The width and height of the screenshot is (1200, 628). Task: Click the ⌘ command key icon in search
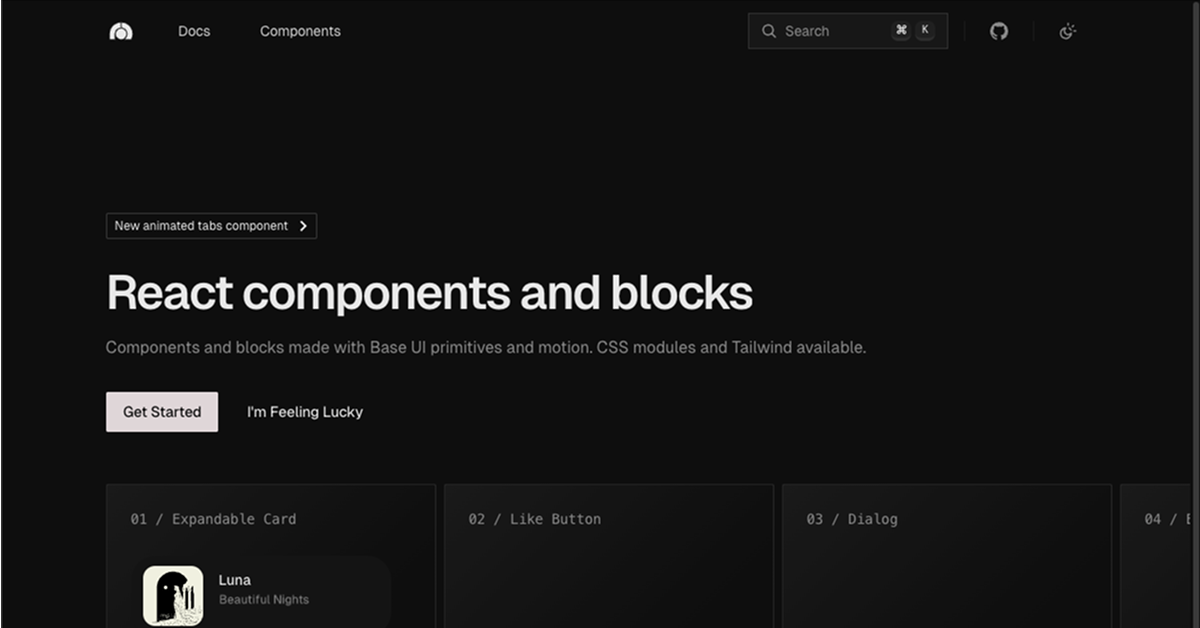click(901, 30)
